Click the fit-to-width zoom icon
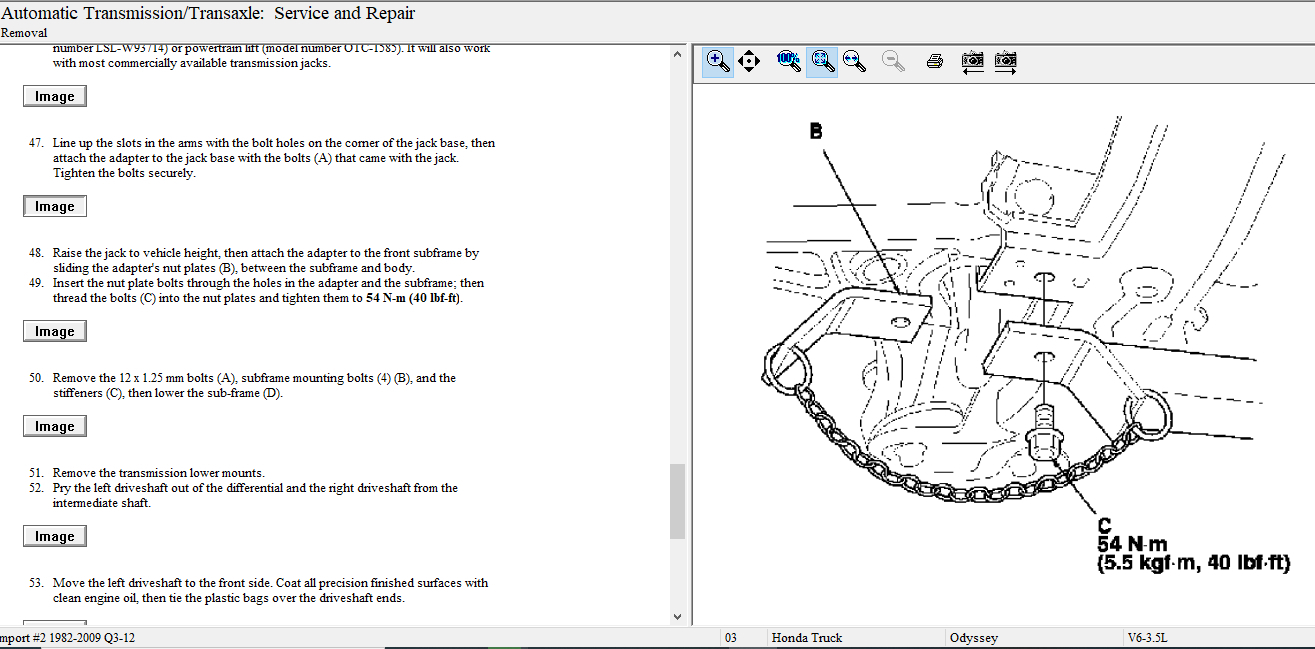Screen dimensions: 1315x649 point(854,61)
